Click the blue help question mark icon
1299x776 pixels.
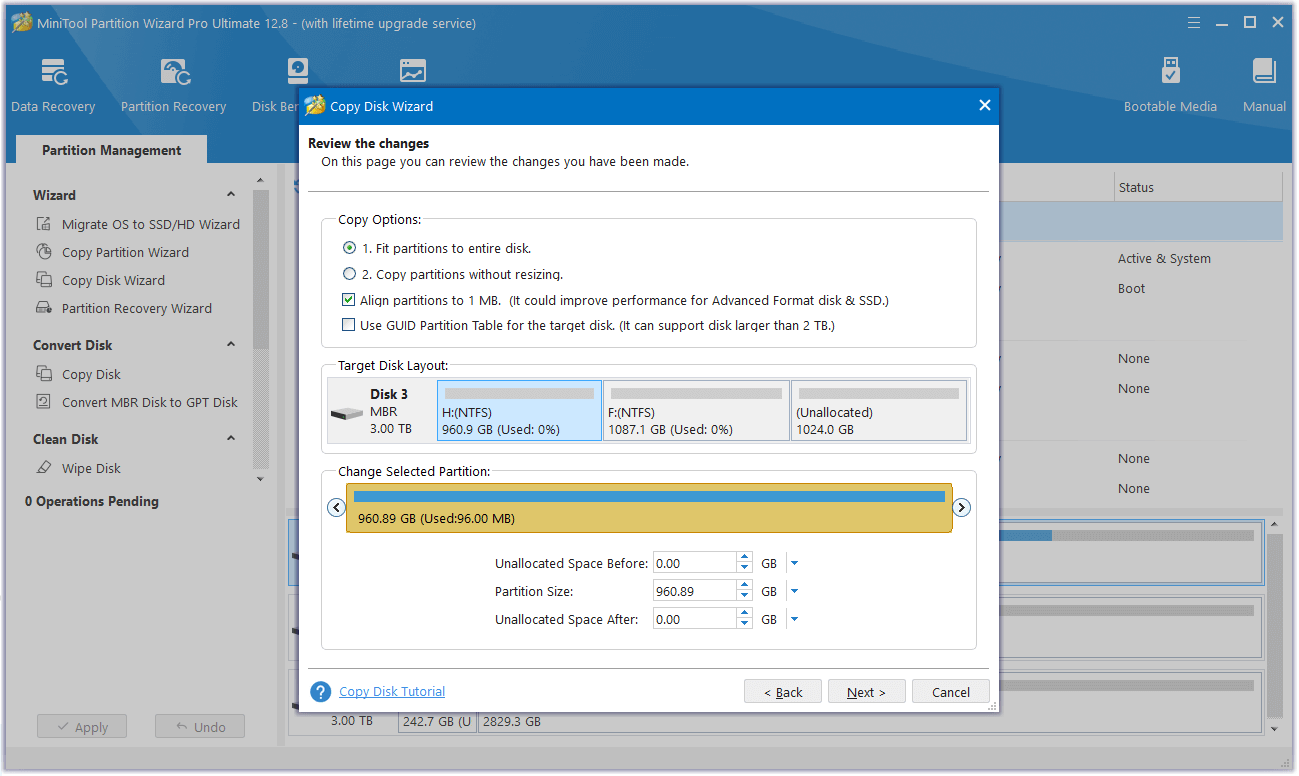click(320, 692)
